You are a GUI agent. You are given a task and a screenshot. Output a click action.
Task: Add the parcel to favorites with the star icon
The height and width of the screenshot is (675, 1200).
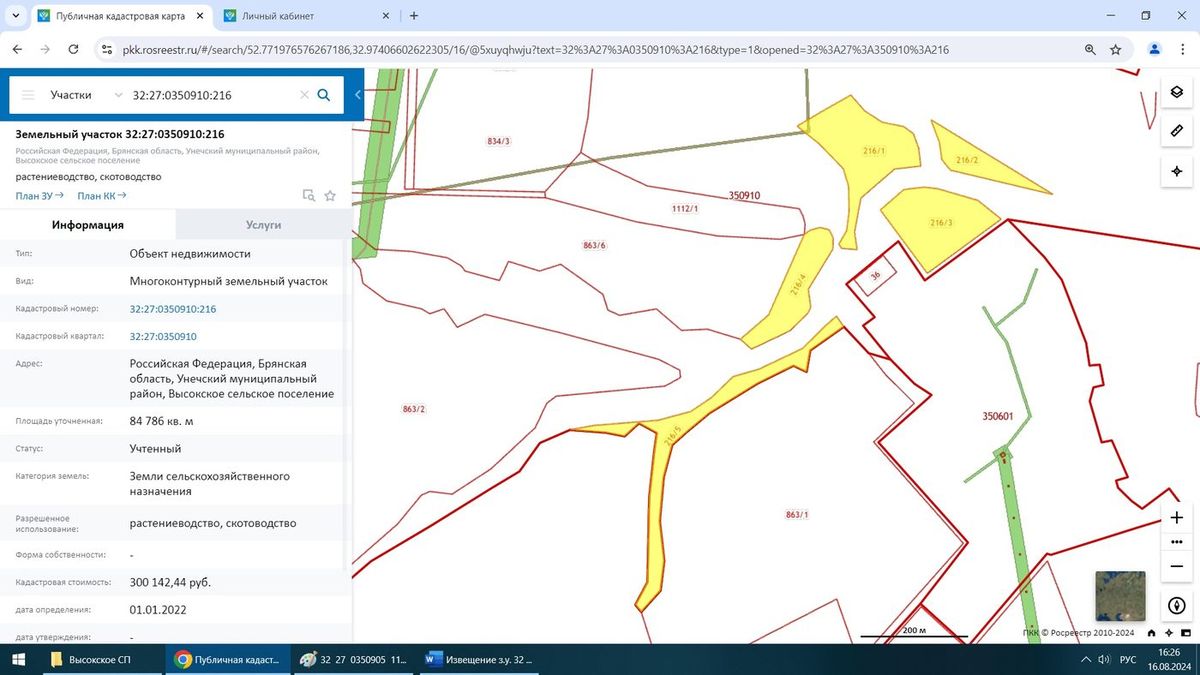[330, 196]
